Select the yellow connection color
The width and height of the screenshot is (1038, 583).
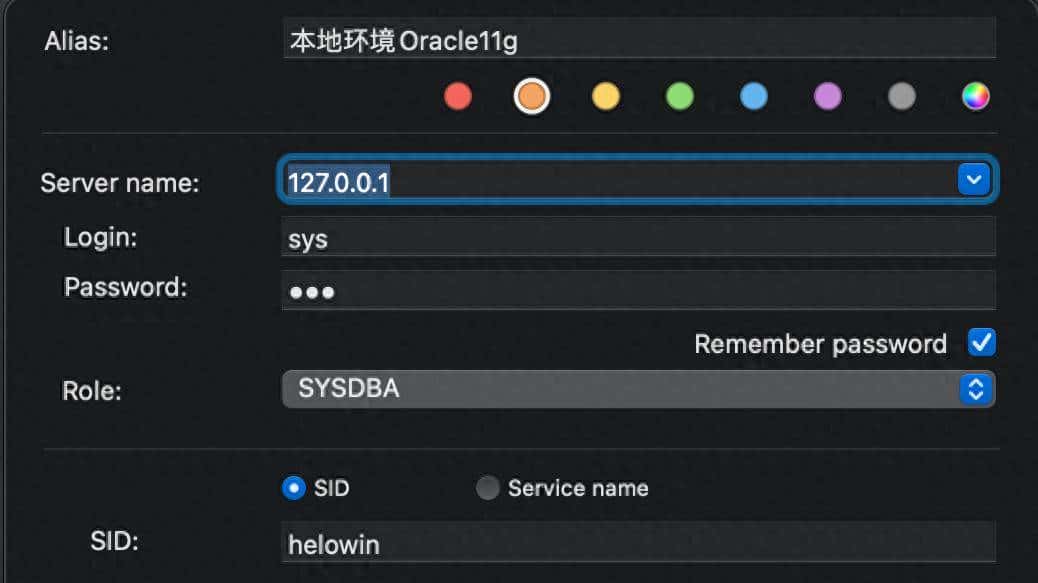click(x=605, y=96)
